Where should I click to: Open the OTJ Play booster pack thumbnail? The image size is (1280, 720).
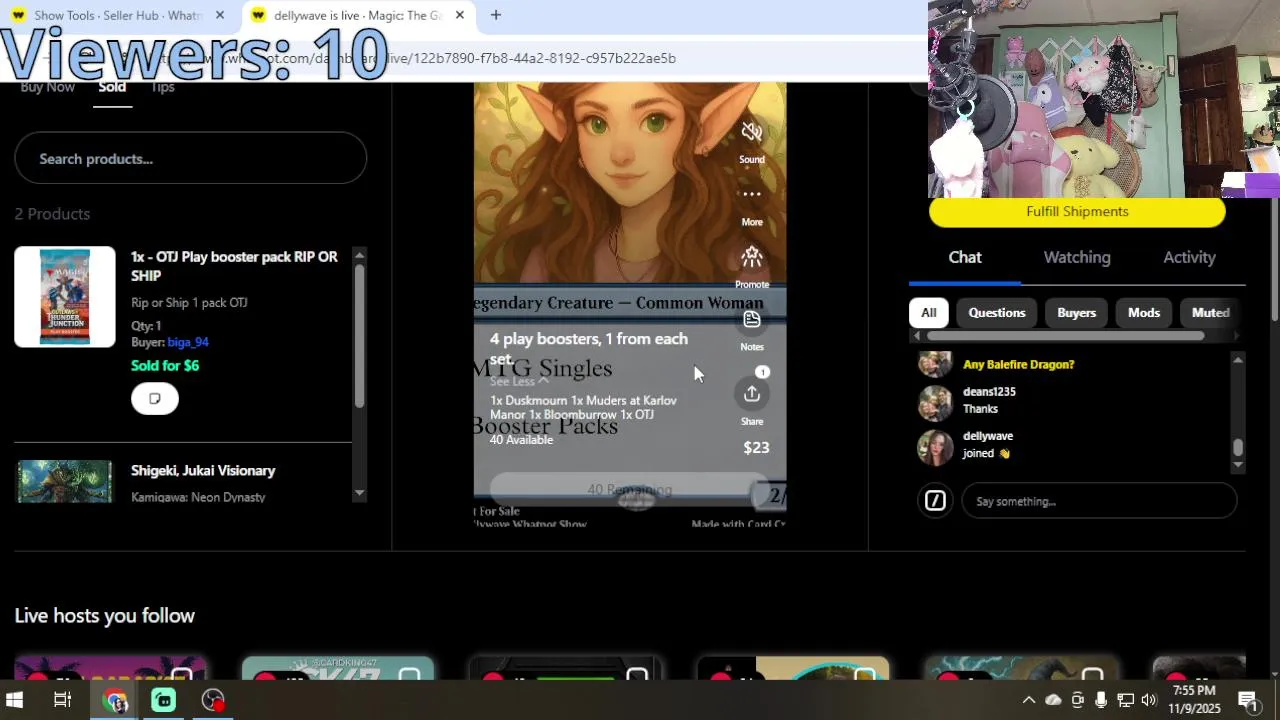point(65,297)
